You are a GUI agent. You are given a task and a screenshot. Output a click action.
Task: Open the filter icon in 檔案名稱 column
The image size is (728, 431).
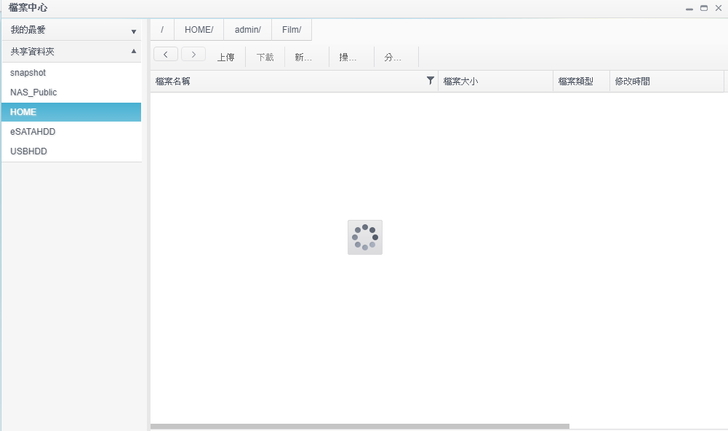pos(430,81)
